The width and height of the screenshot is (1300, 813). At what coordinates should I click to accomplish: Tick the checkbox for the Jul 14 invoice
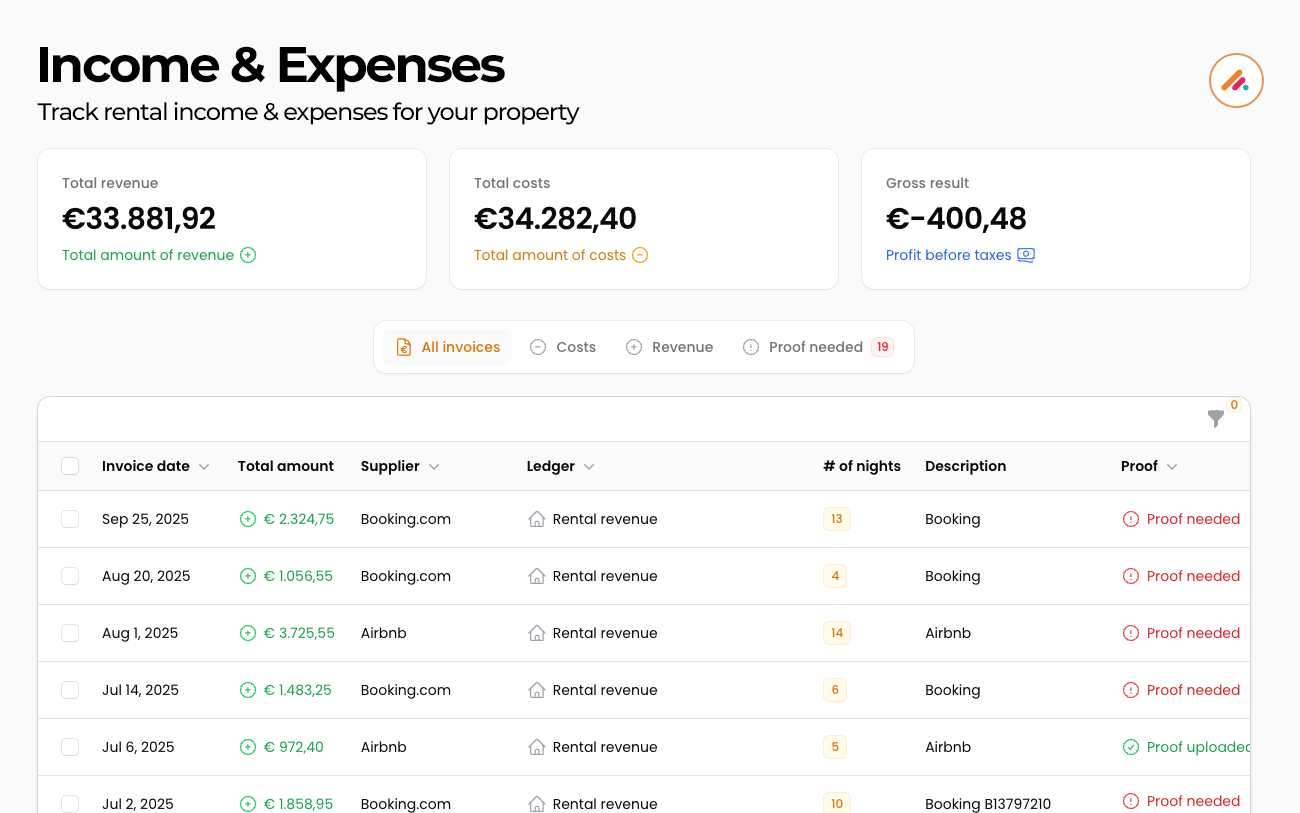tap(70, 690)
